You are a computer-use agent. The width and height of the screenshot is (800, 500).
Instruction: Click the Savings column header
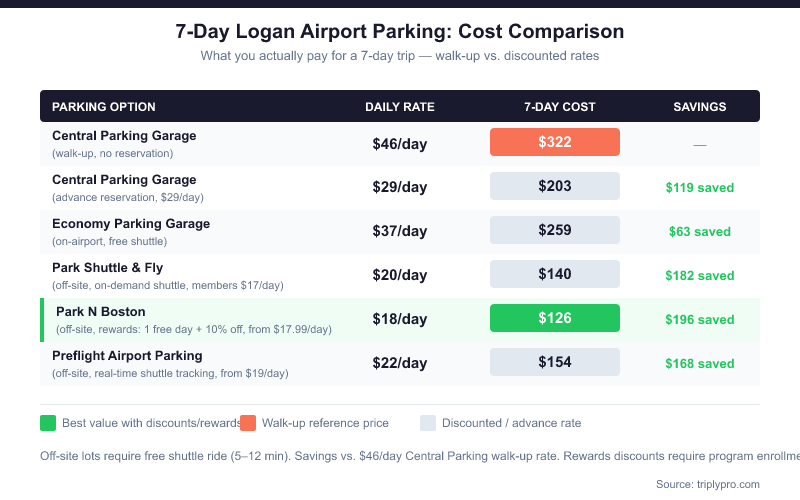pyautogui.click(x=700, y=107)
